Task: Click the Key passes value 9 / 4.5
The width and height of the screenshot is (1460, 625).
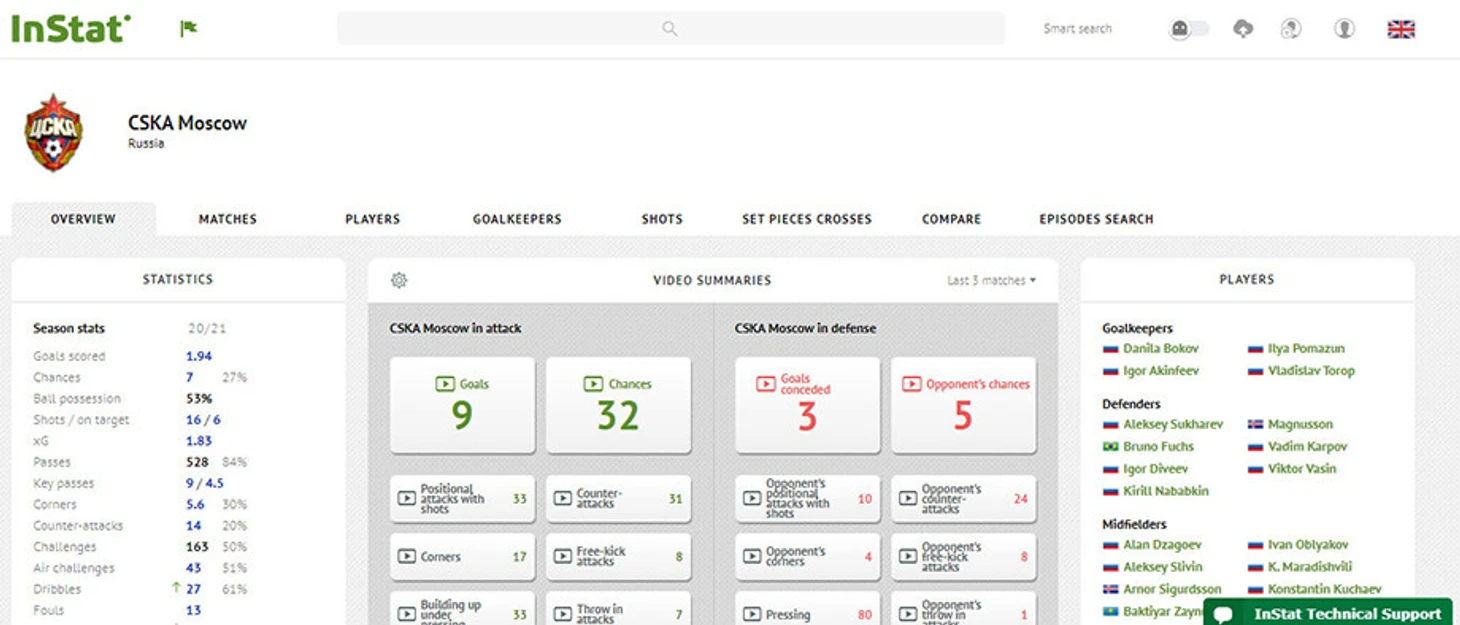Action: click(205, 483)
